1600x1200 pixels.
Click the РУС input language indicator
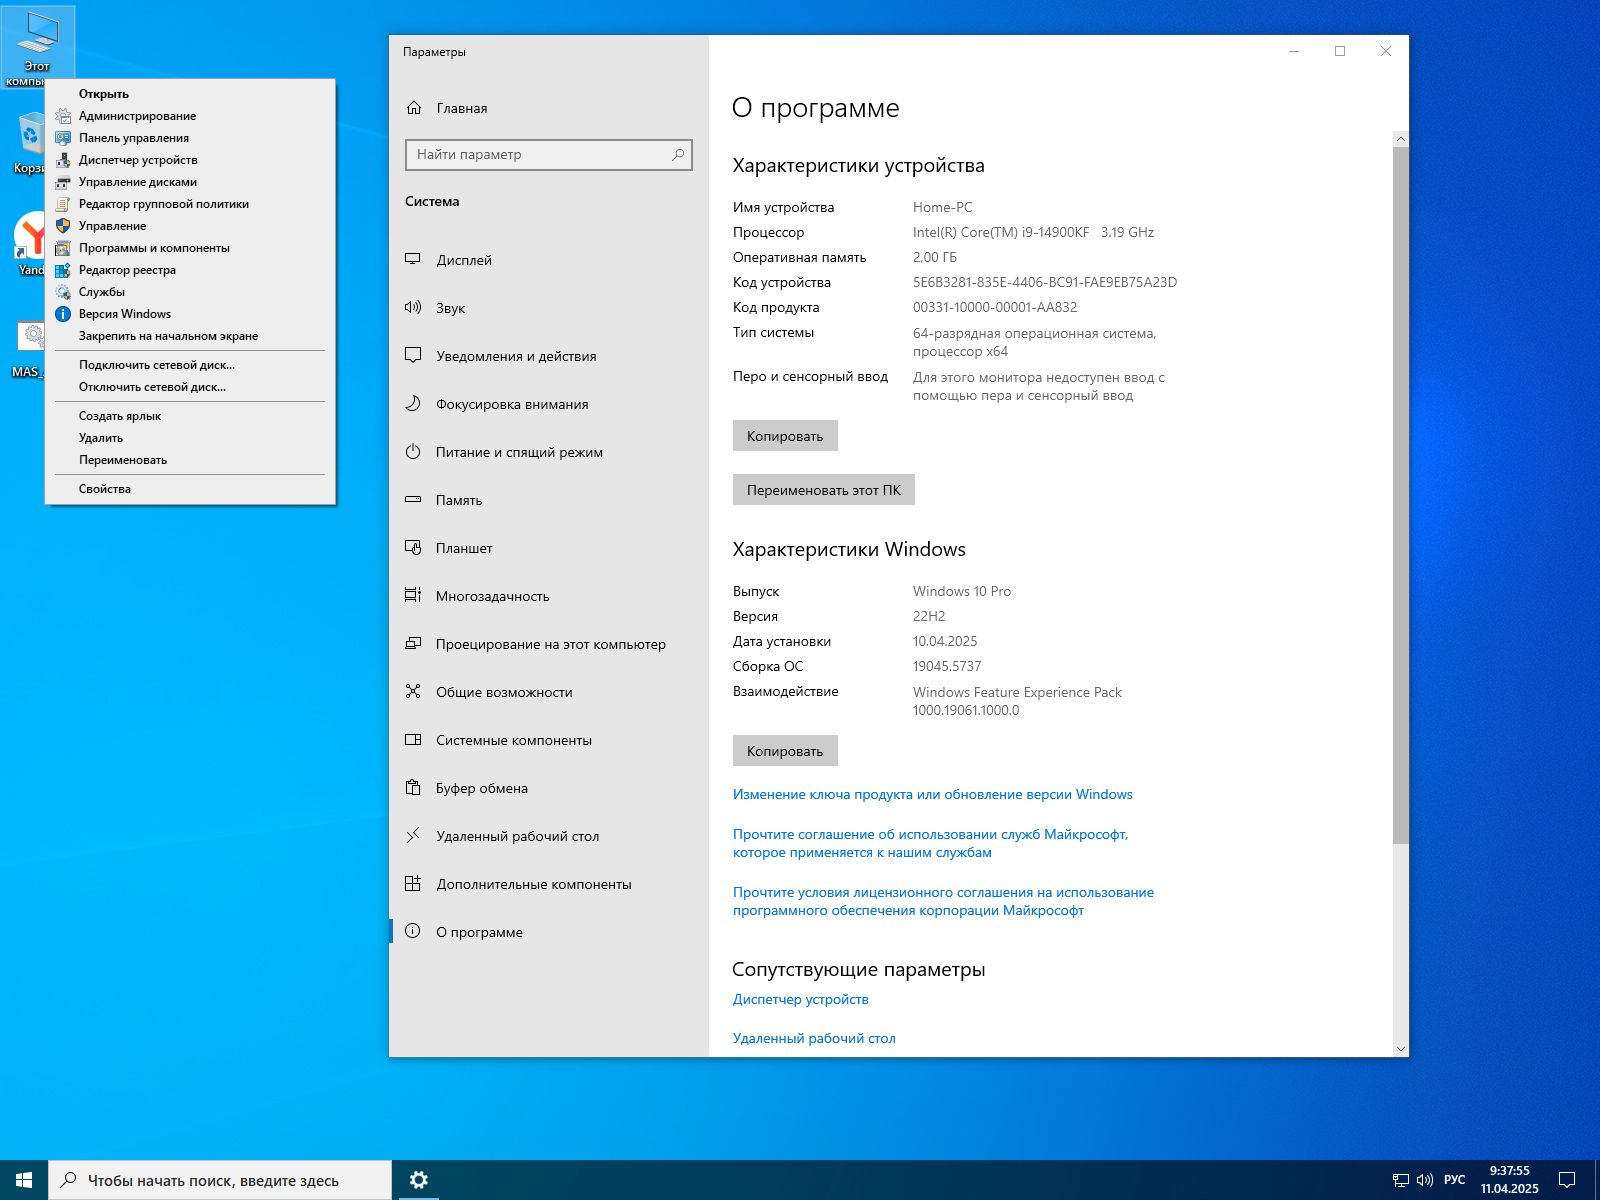(1455, 1180)
